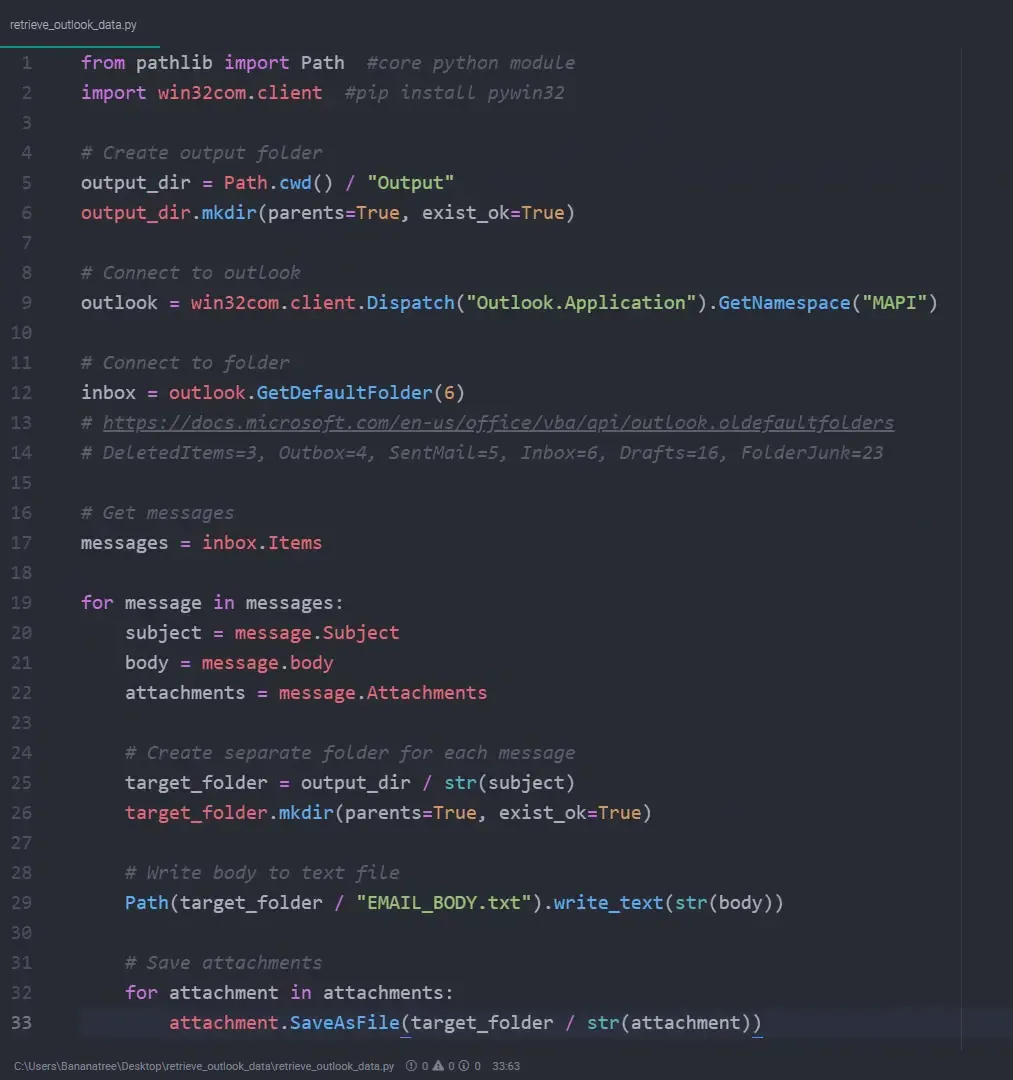Click line number 19 in the gutter

tap(22, 603)
